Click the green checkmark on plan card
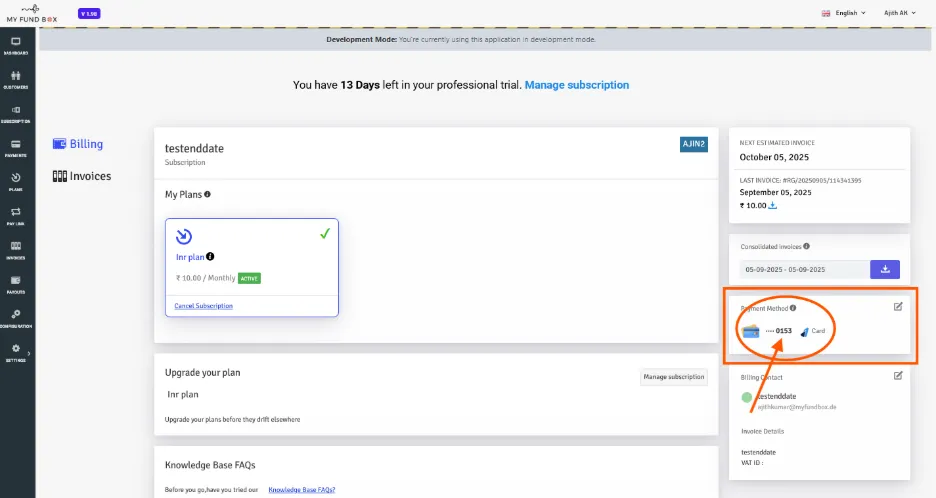Image resolution: width=936 pixels, height=498 pixels. tap(325, 233)
